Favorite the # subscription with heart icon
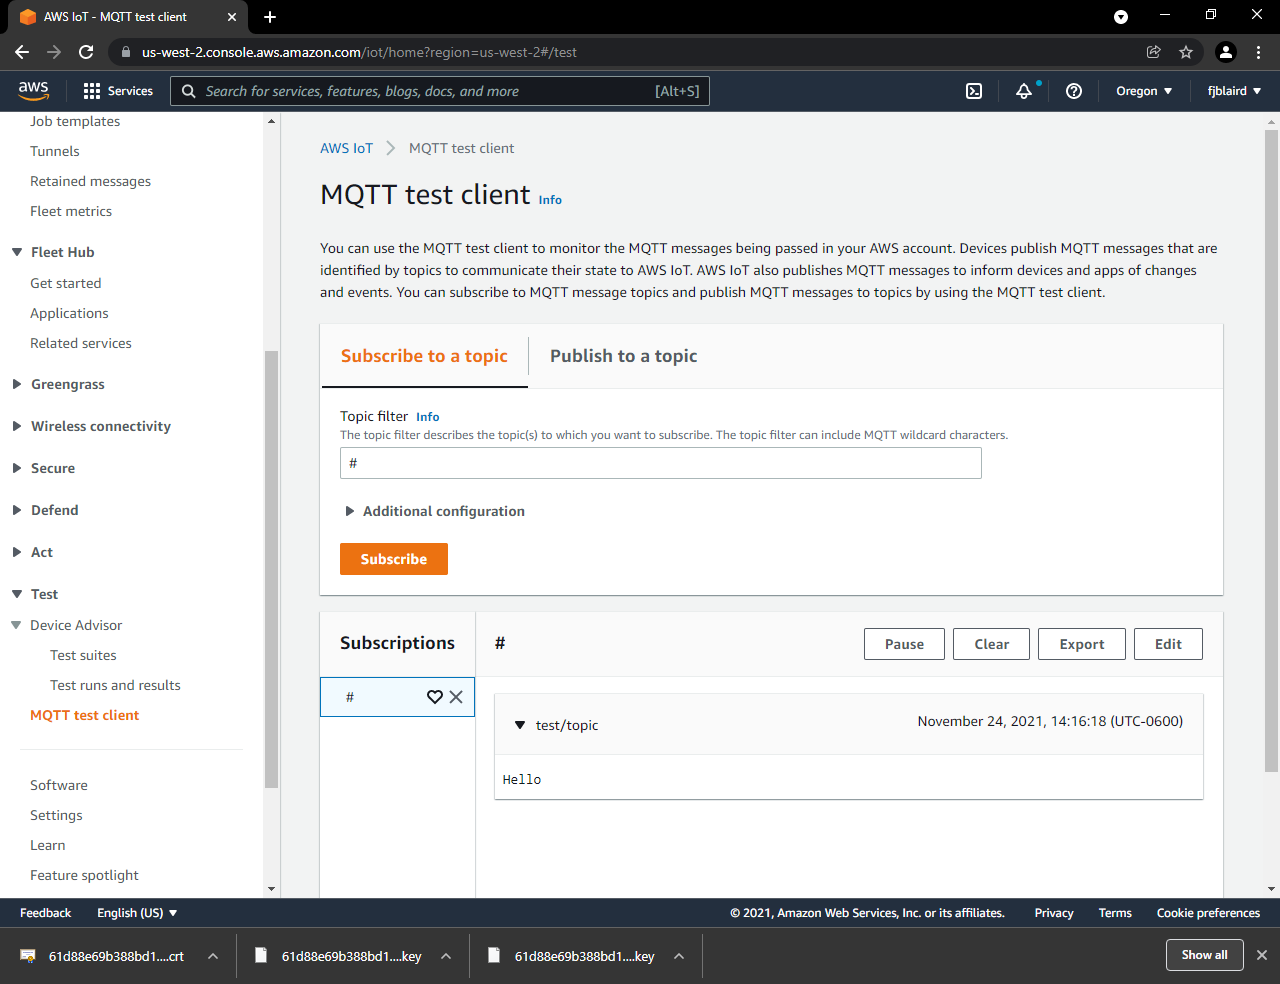Screen dimensions: 1280x984 click(435, 697)
